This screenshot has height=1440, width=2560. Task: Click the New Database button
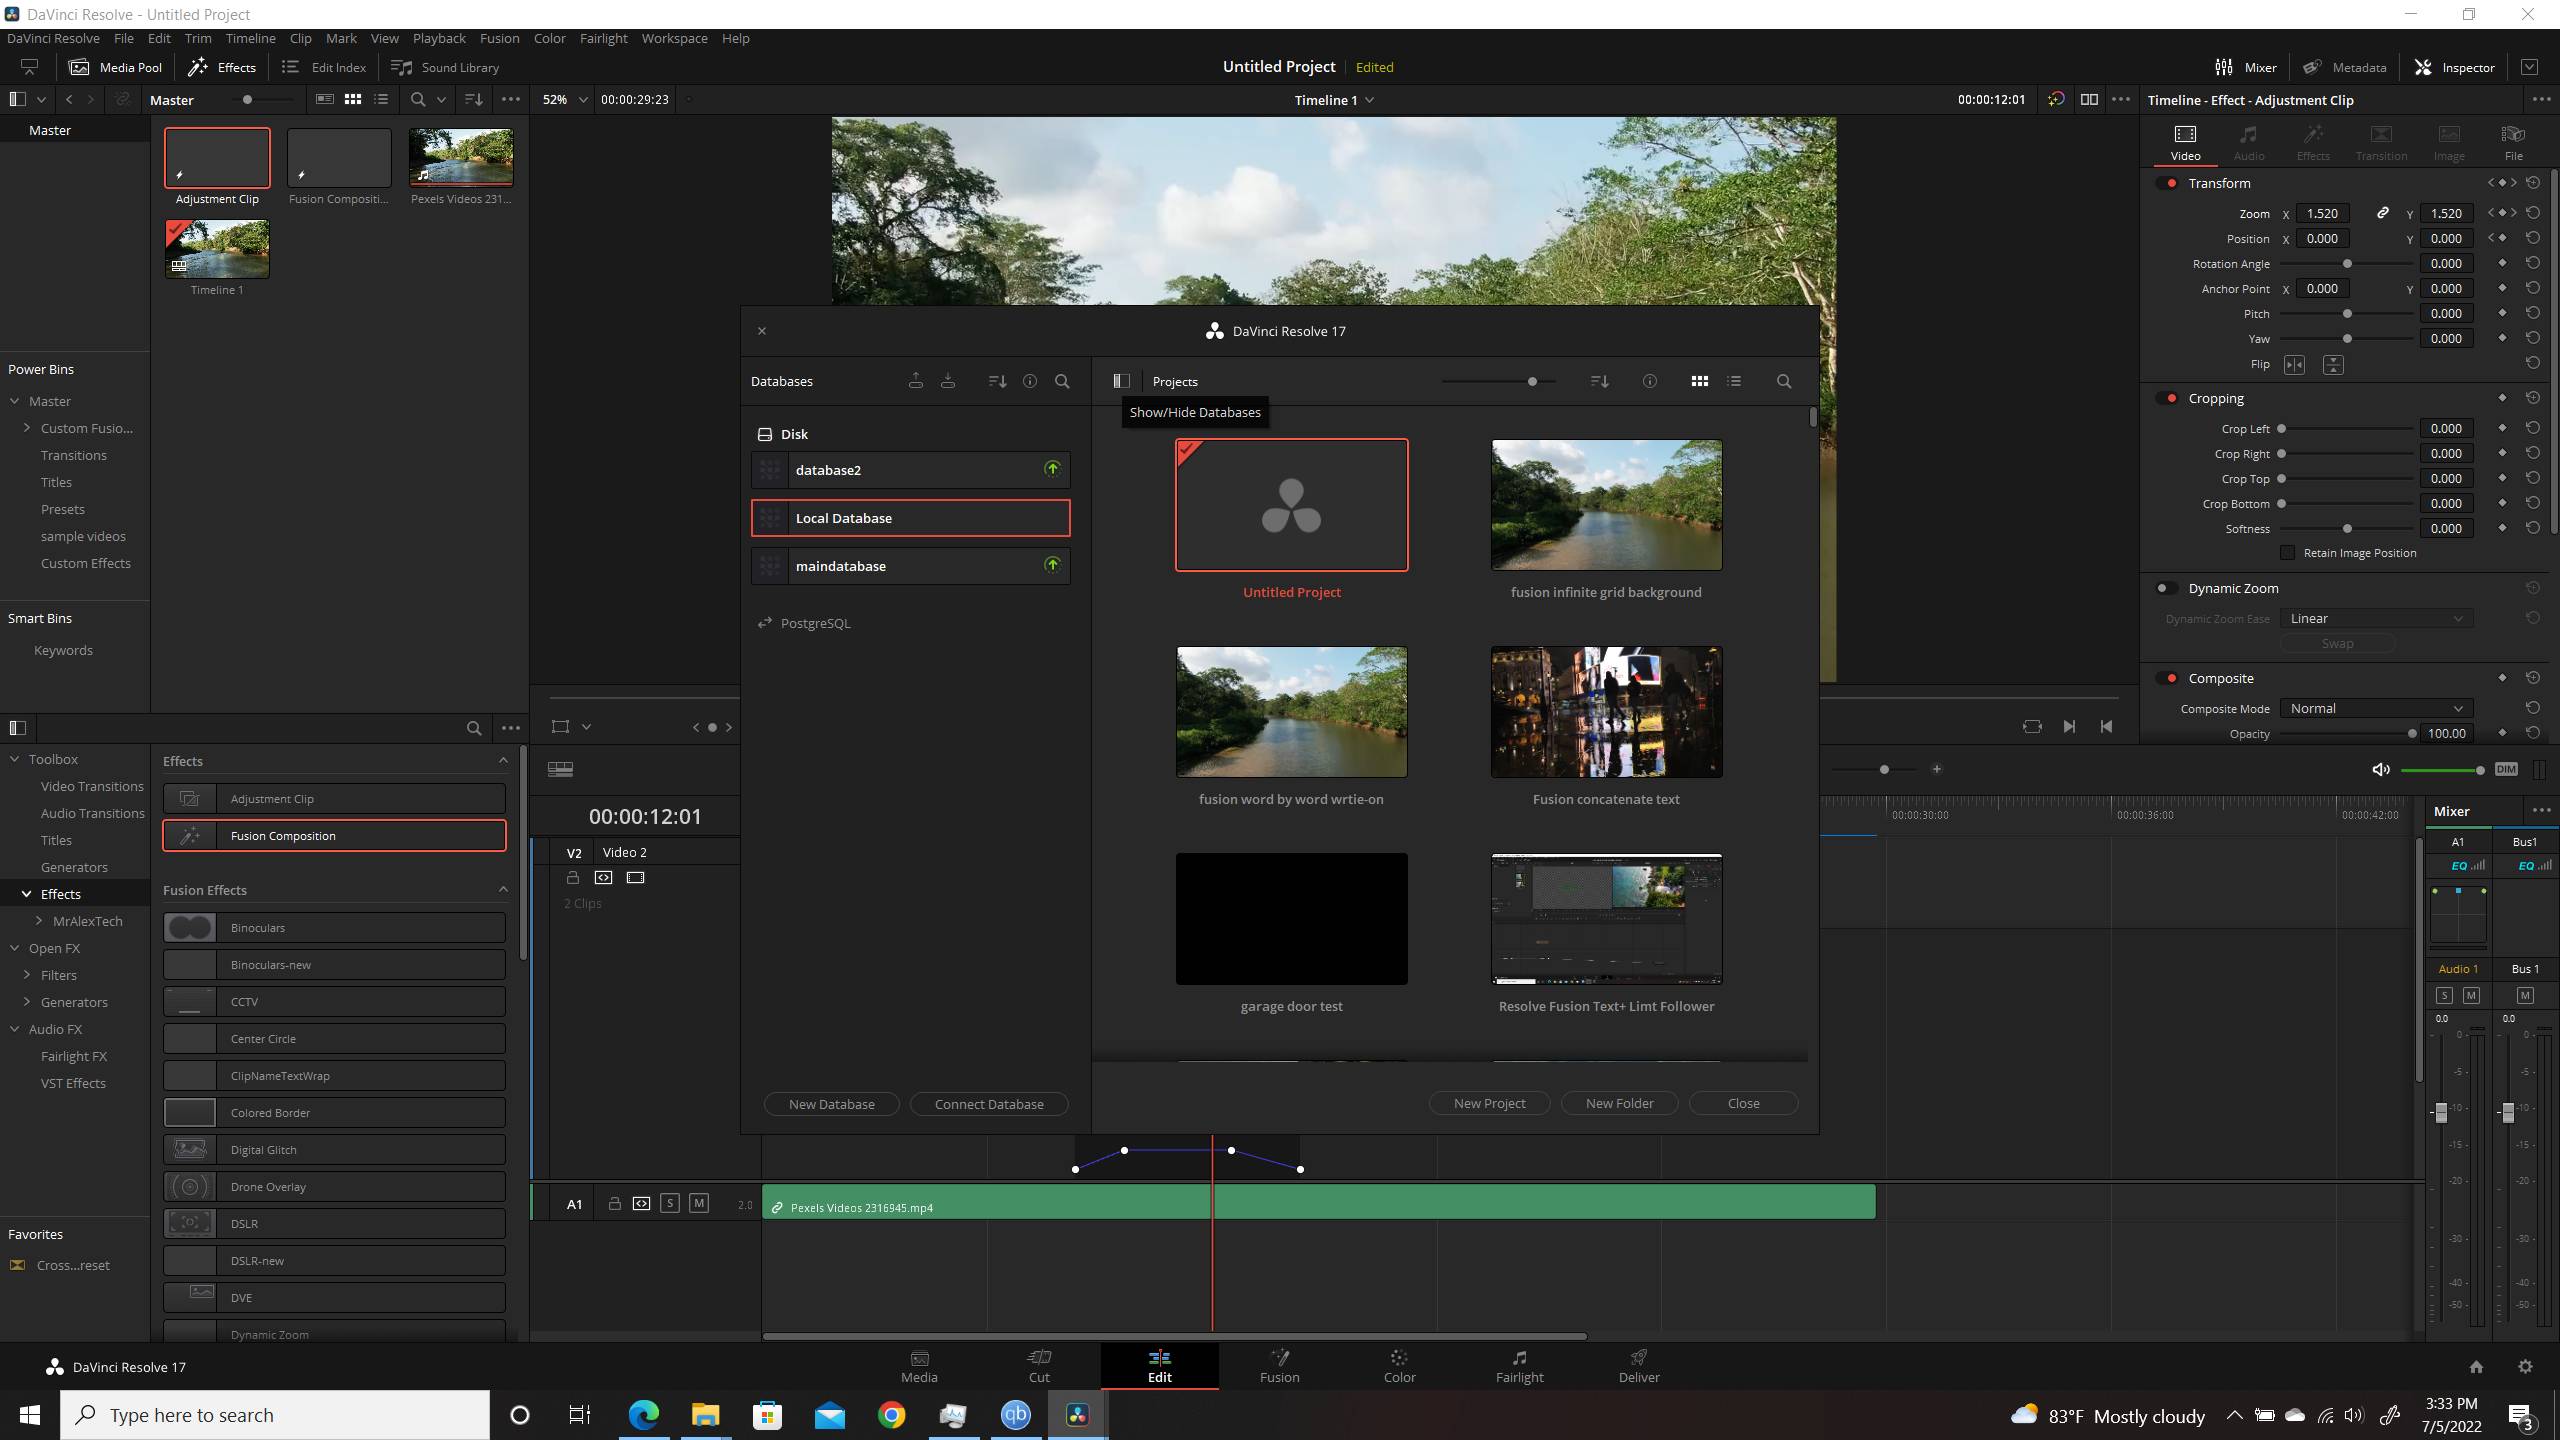click(831, 1104)
